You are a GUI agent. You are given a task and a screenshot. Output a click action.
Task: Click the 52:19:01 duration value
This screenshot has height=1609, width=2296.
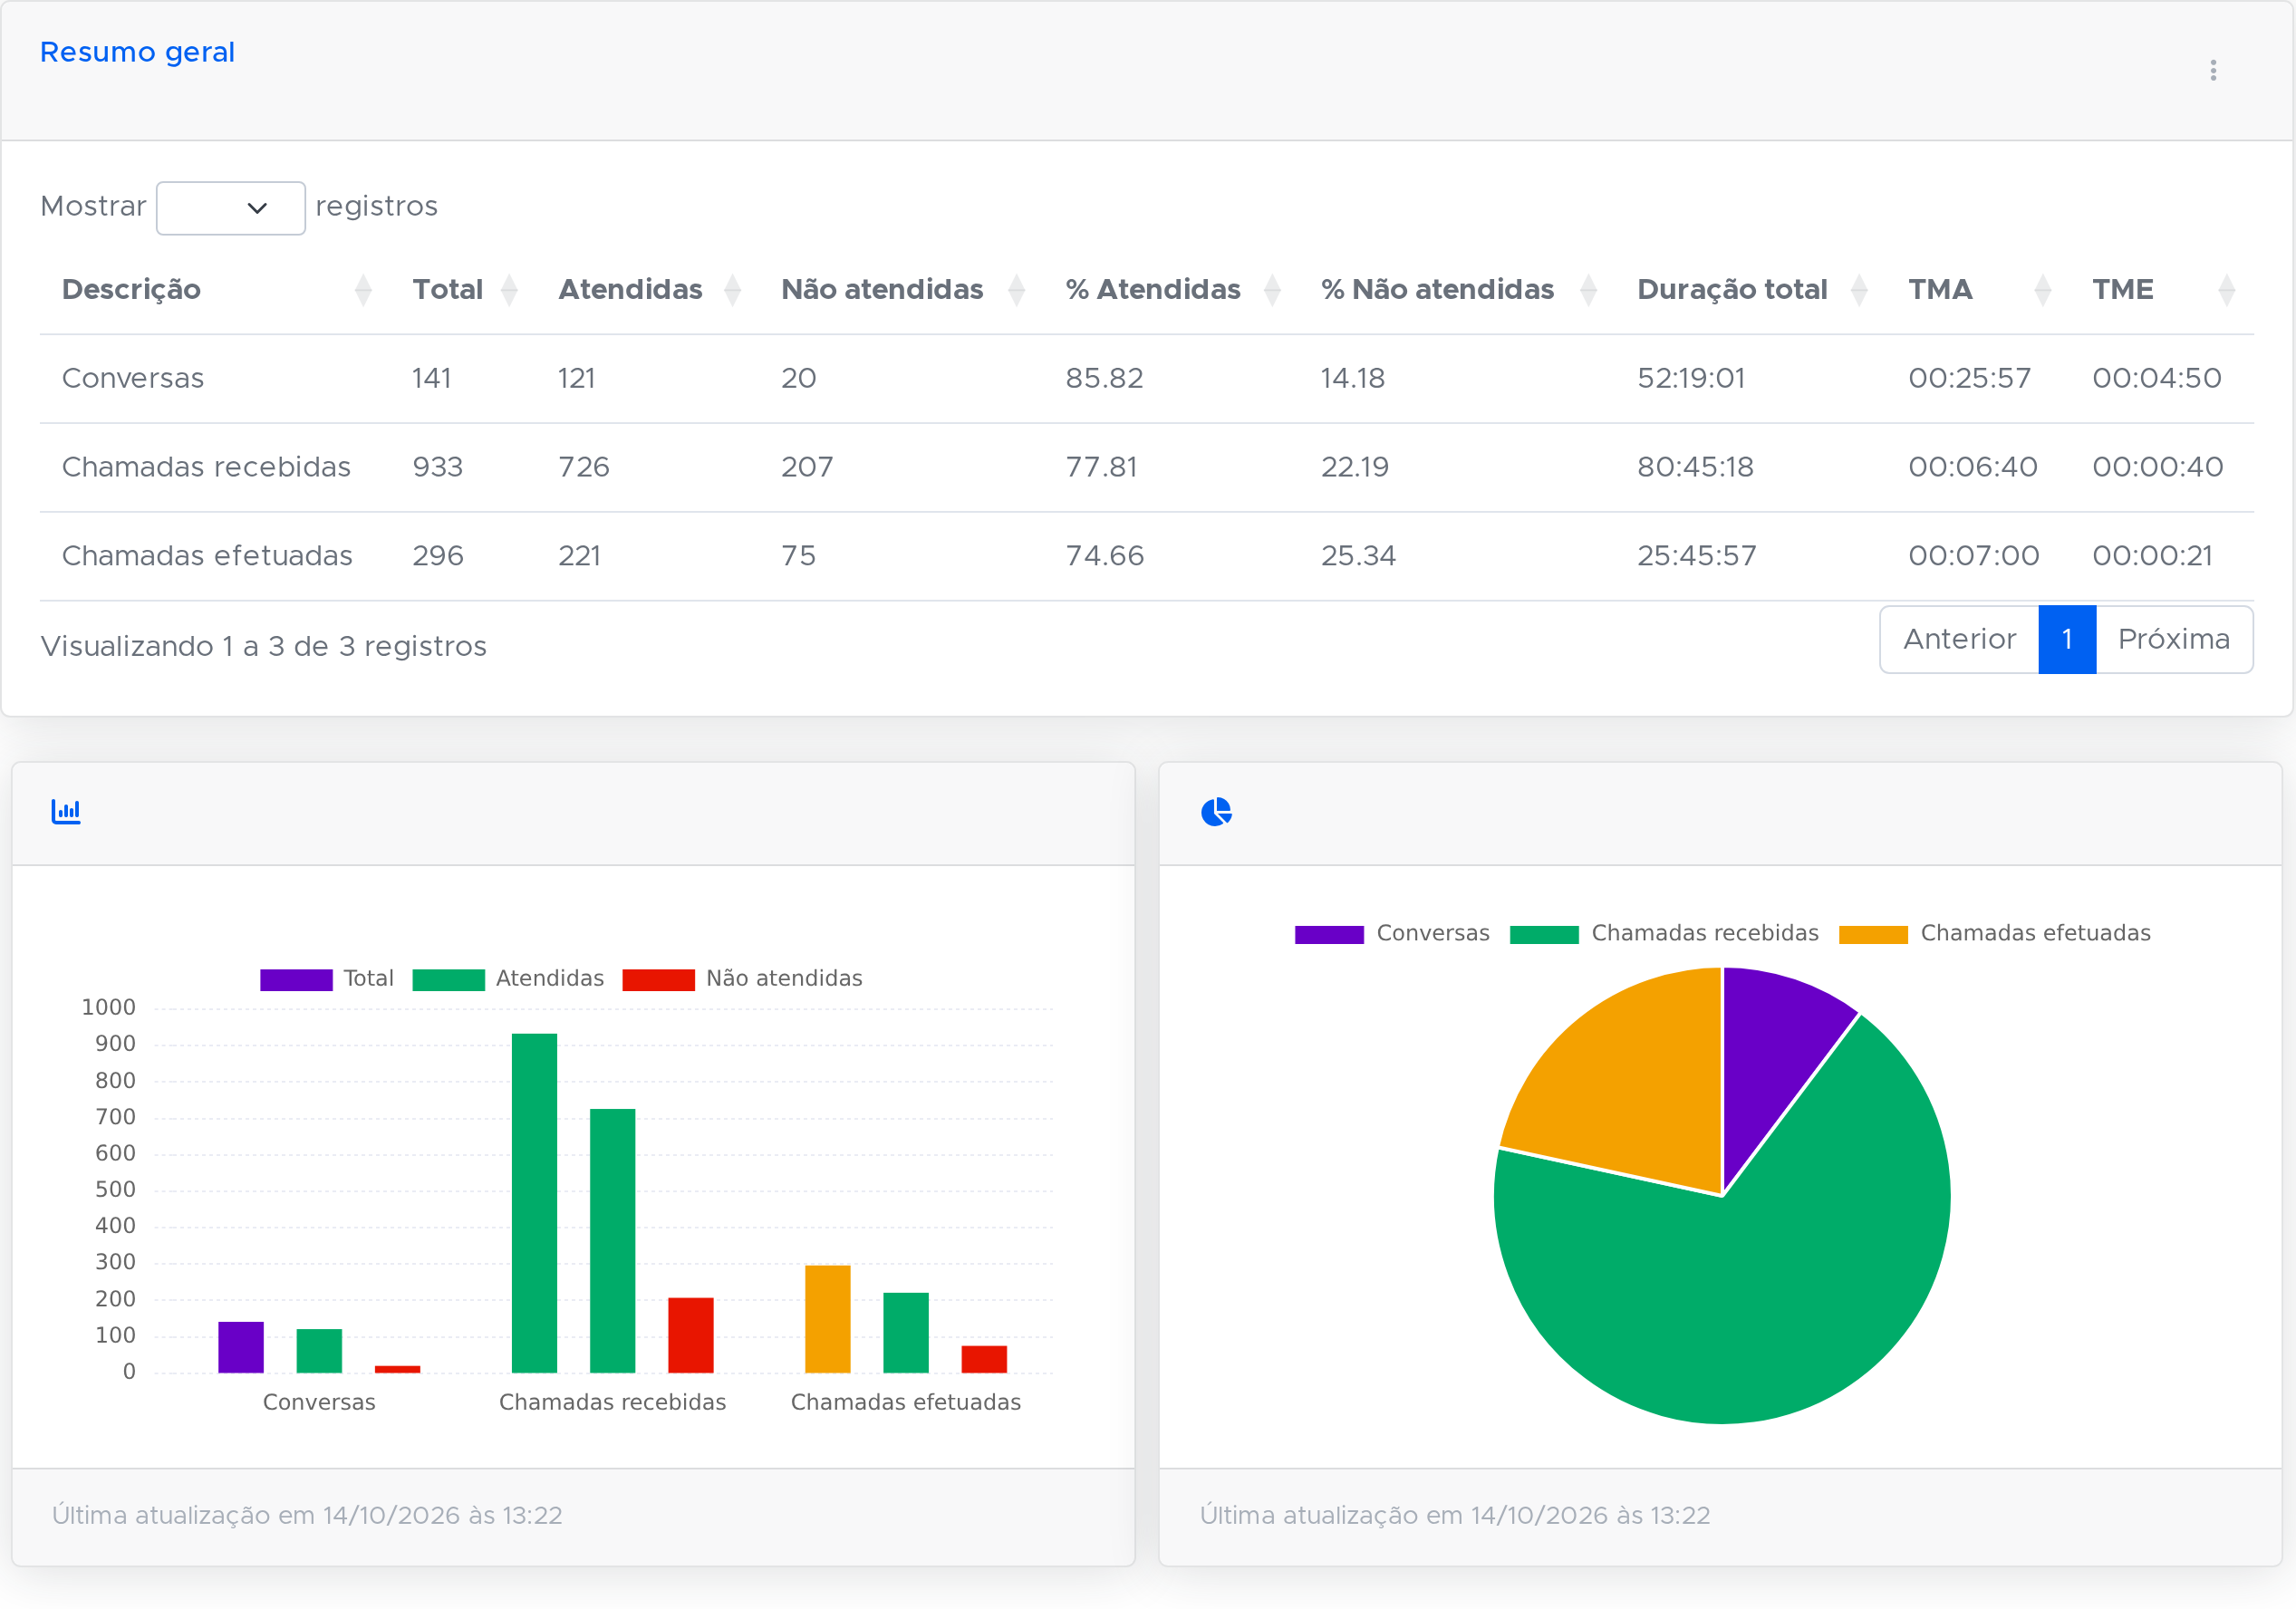1691,379
